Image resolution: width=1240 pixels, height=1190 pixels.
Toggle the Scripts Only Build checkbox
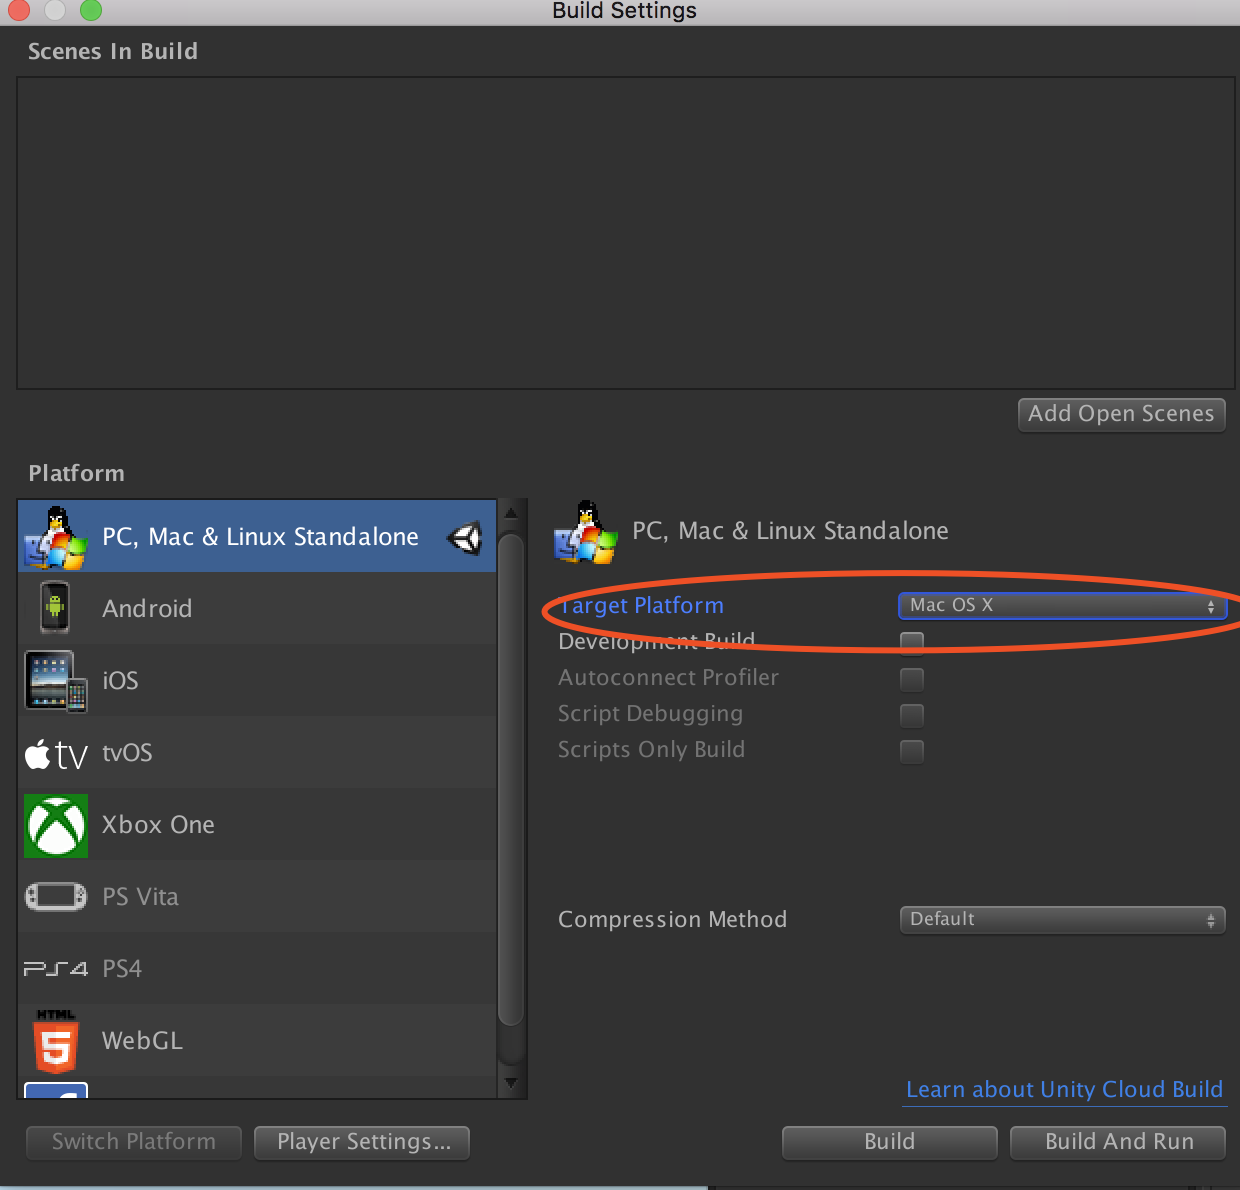912,751
